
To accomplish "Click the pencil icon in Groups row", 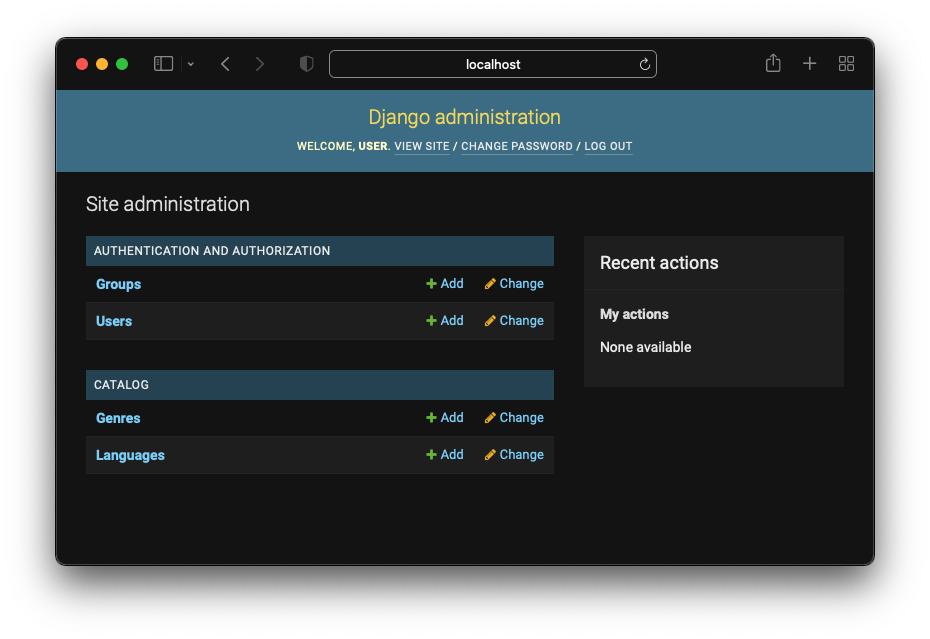I will coord(490,284).
